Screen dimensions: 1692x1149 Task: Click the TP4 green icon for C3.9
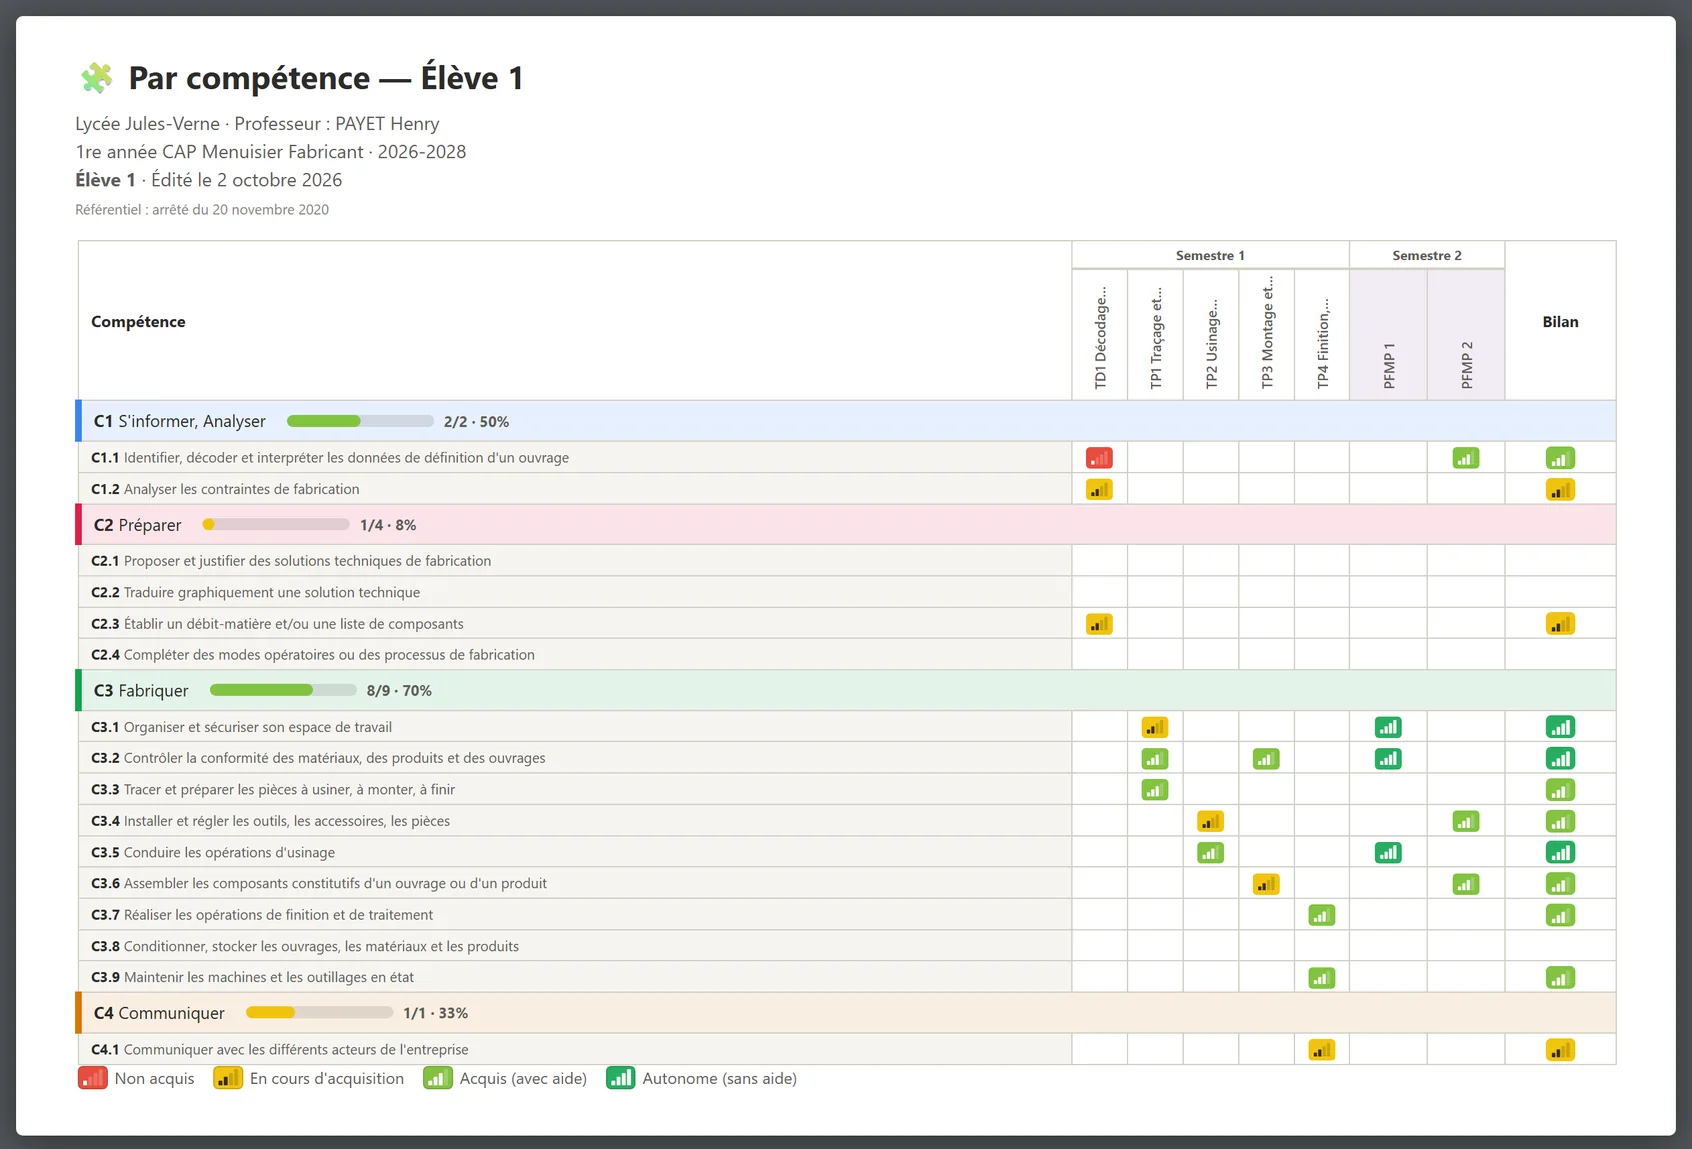click(1321, 978)
